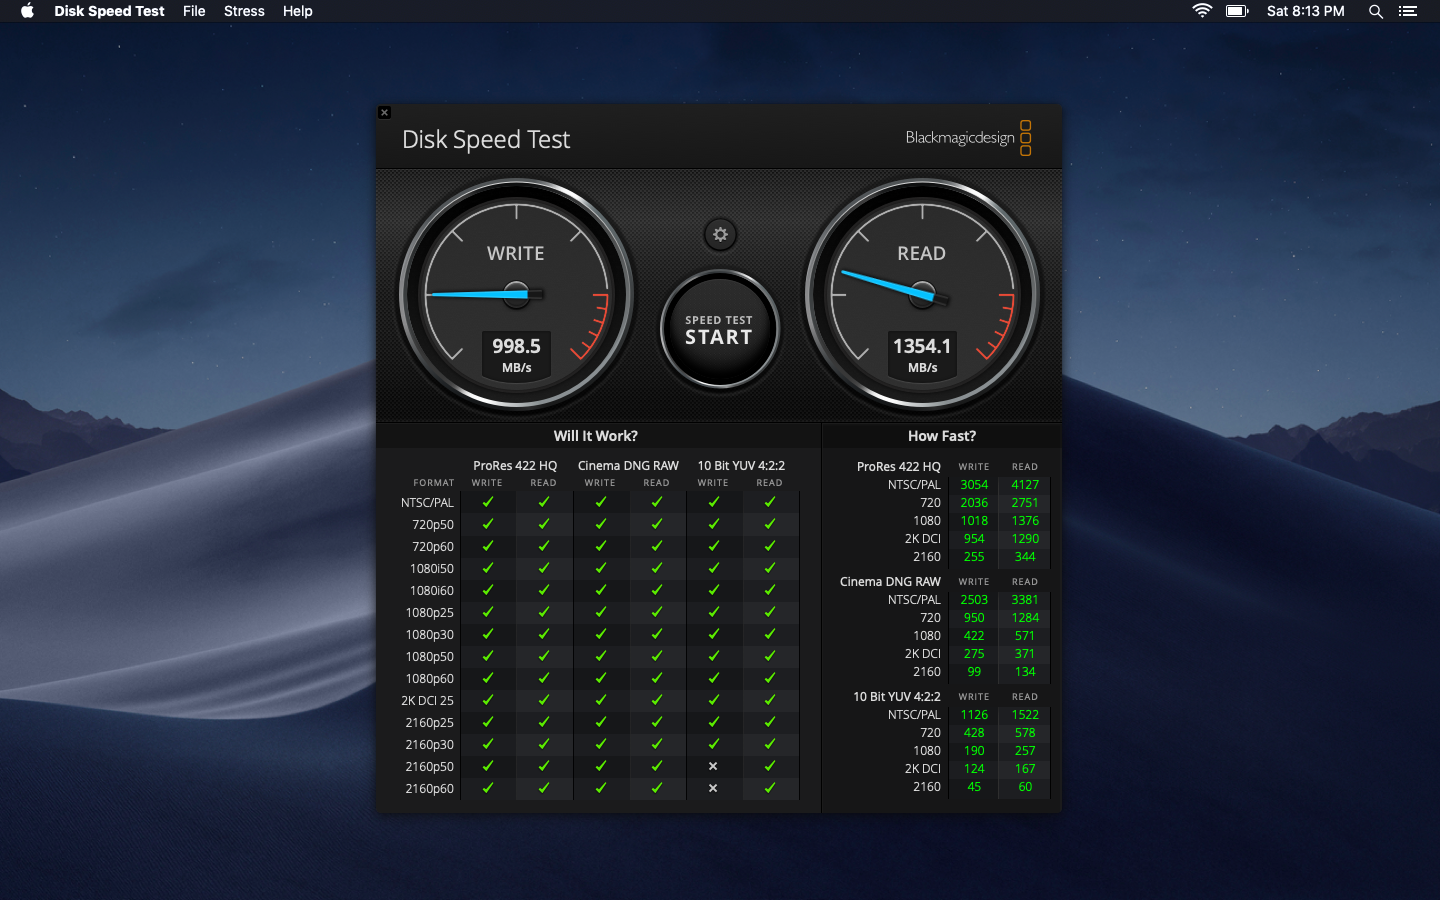Open the settings gear above Start button

pos(720,235)
